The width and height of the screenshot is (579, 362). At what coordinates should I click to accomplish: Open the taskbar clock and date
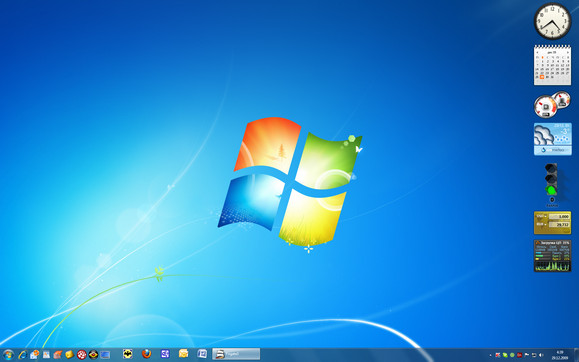point(560,355)
